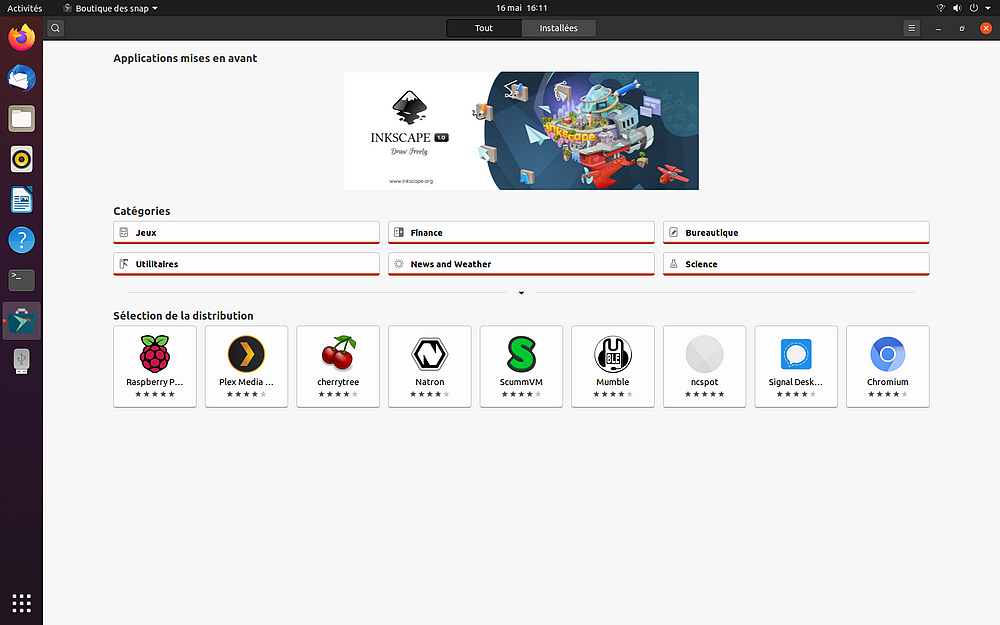Click the ScummVM app name
Screen dimensions: 1000x625
(x=521, y=382)
